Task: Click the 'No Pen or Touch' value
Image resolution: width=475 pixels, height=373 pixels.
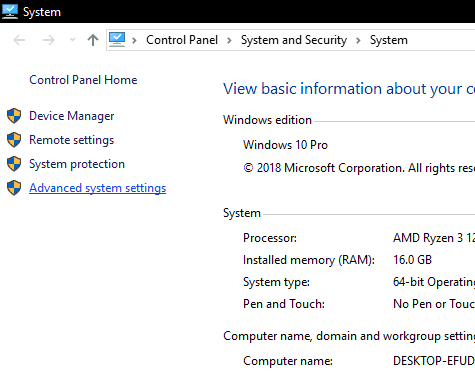Action: tap(434, 304)
